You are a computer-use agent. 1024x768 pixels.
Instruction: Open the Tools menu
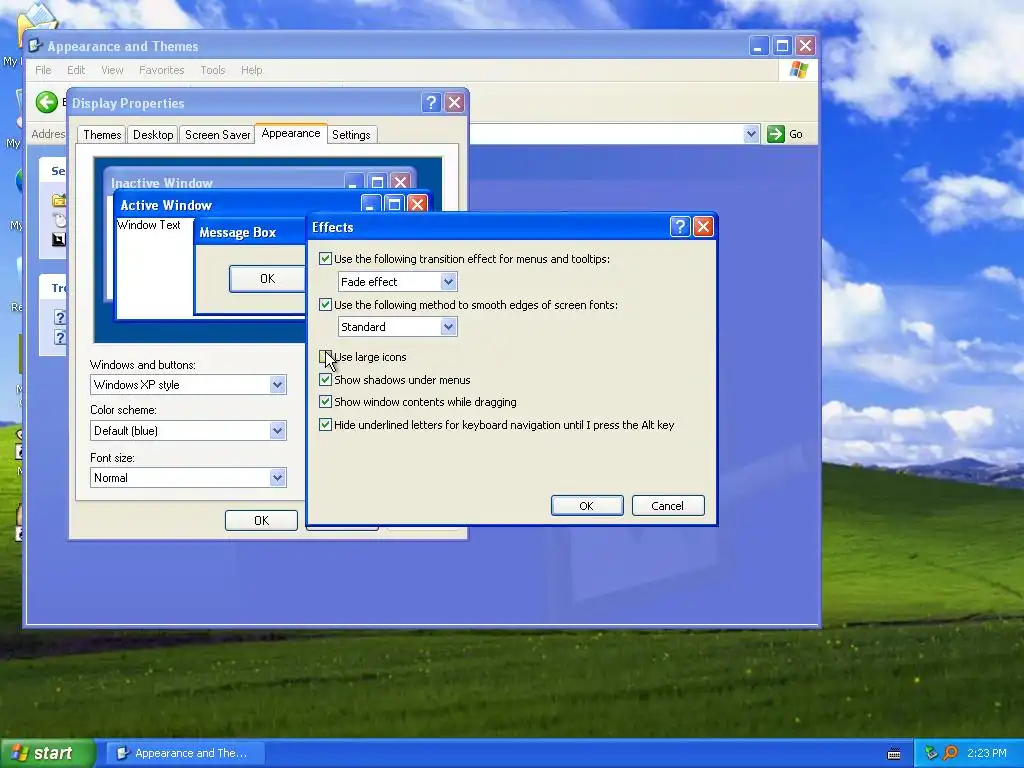coord(212,70)
